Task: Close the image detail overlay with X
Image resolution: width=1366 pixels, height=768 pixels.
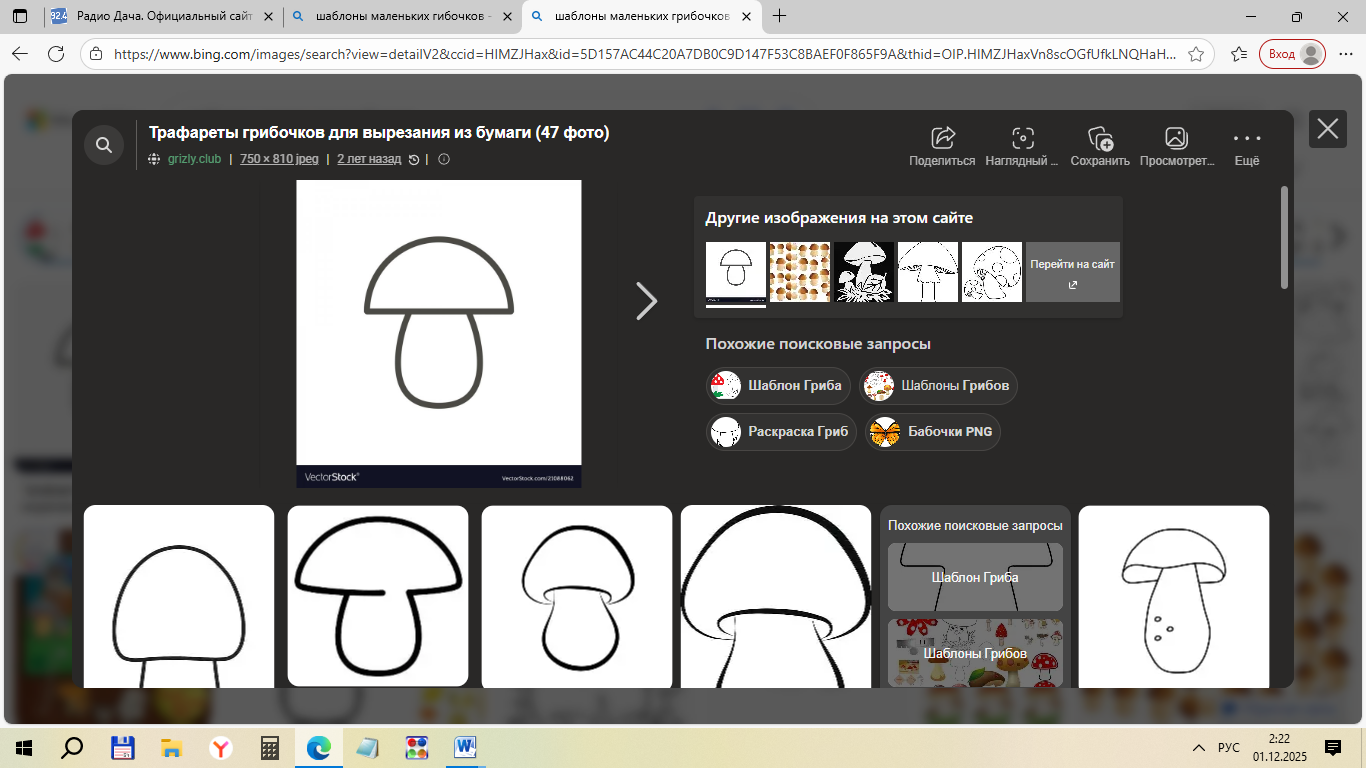Action: (1327, 129)
